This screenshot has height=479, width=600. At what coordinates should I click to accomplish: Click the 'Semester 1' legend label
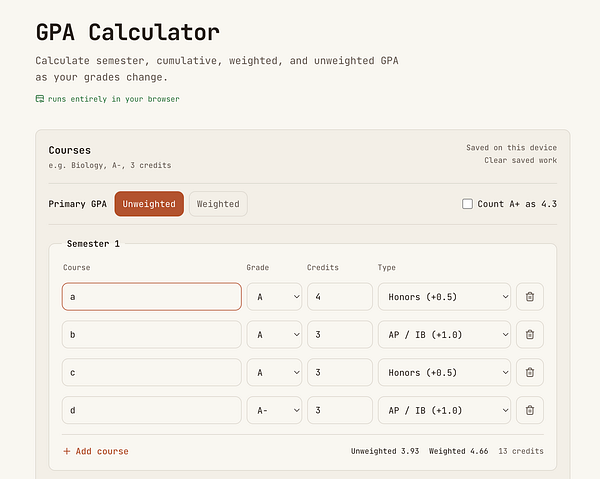tap(93, 244)
